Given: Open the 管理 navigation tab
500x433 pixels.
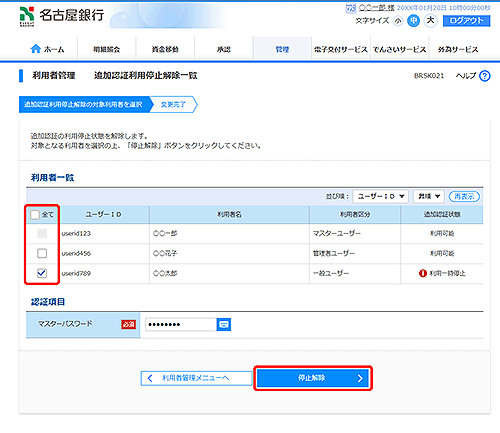Looking at the screenshot, I should [x=282, y=49].
